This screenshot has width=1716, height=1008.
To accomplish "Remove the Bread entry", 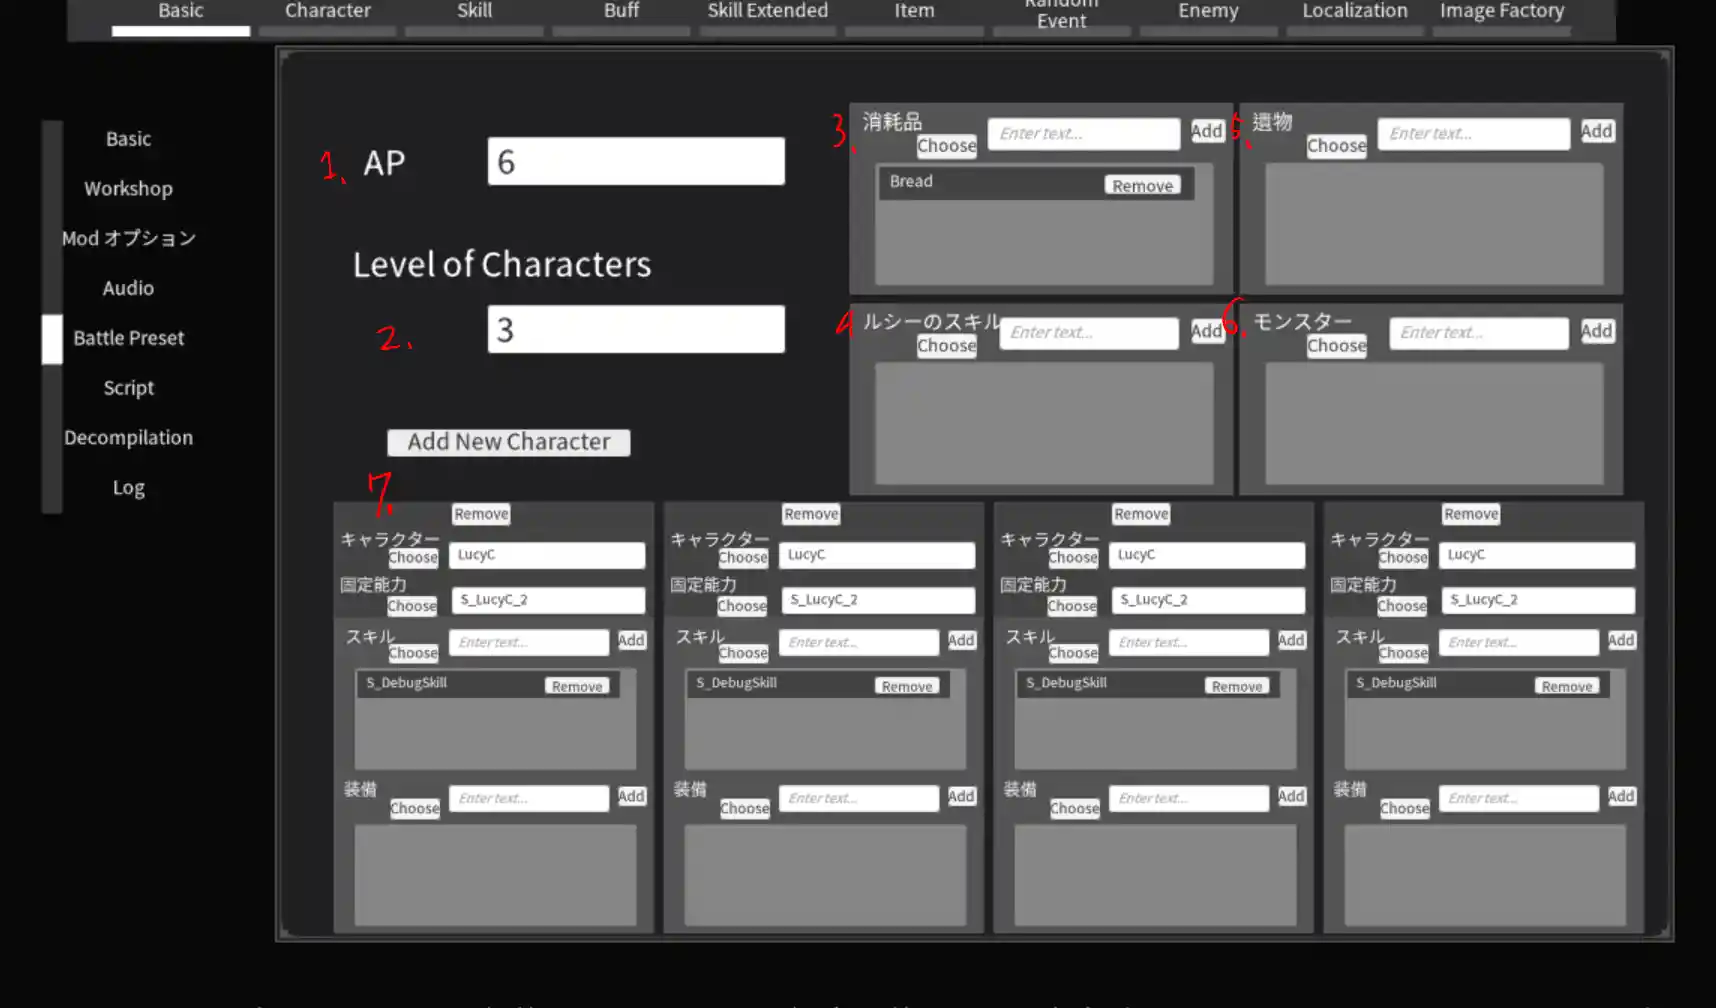I will (x=1142, y=186).
